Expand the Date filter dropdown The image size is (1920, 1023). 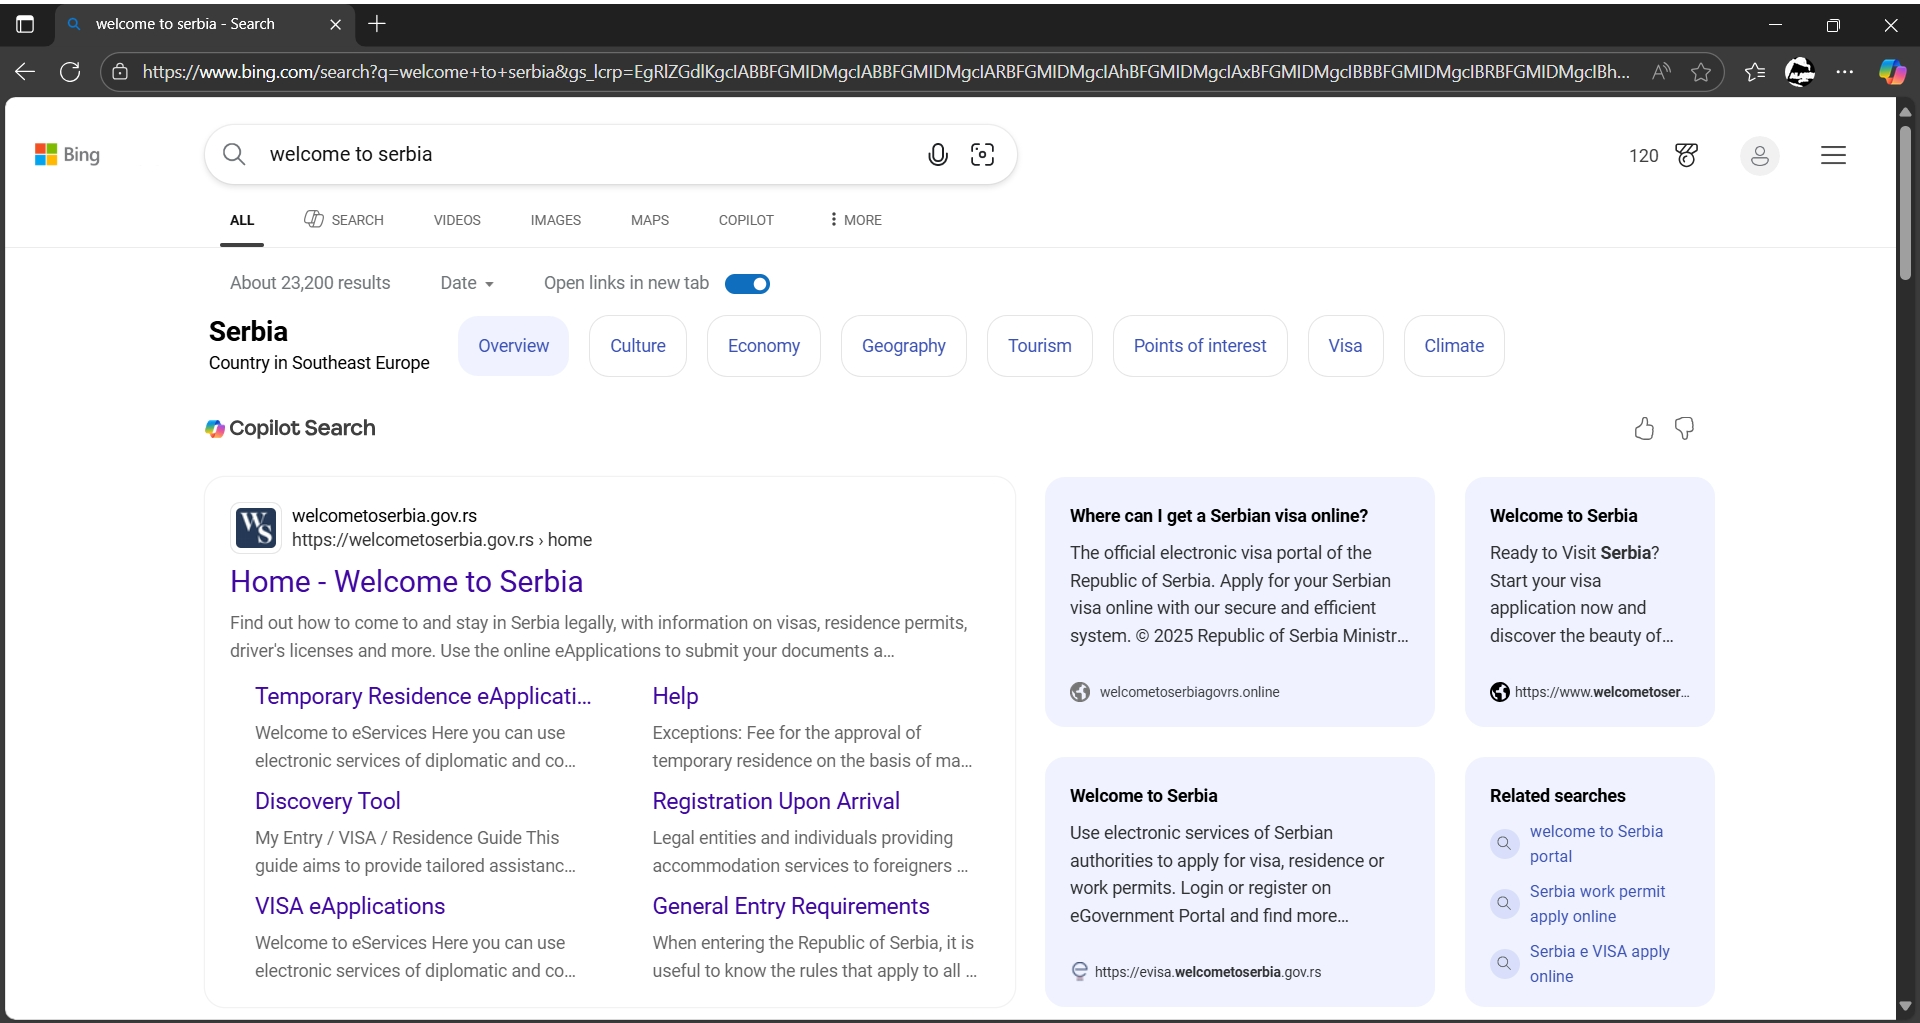(x=467, y=284)
